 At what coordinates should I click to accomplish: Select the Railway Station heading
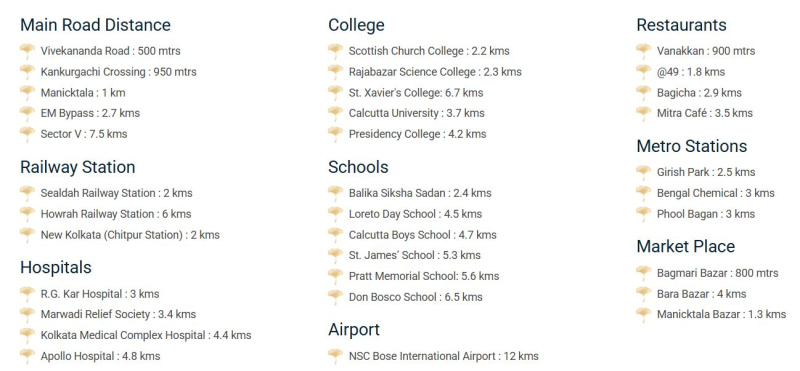tap(78, 167)
